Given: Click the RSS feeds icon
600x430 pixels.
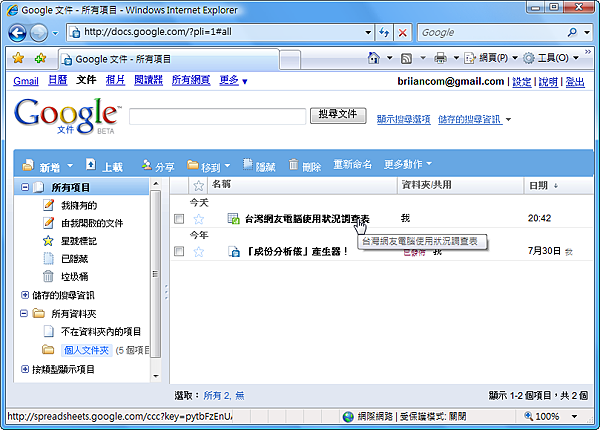Looking at the screenshot, I should pos(406,59).
